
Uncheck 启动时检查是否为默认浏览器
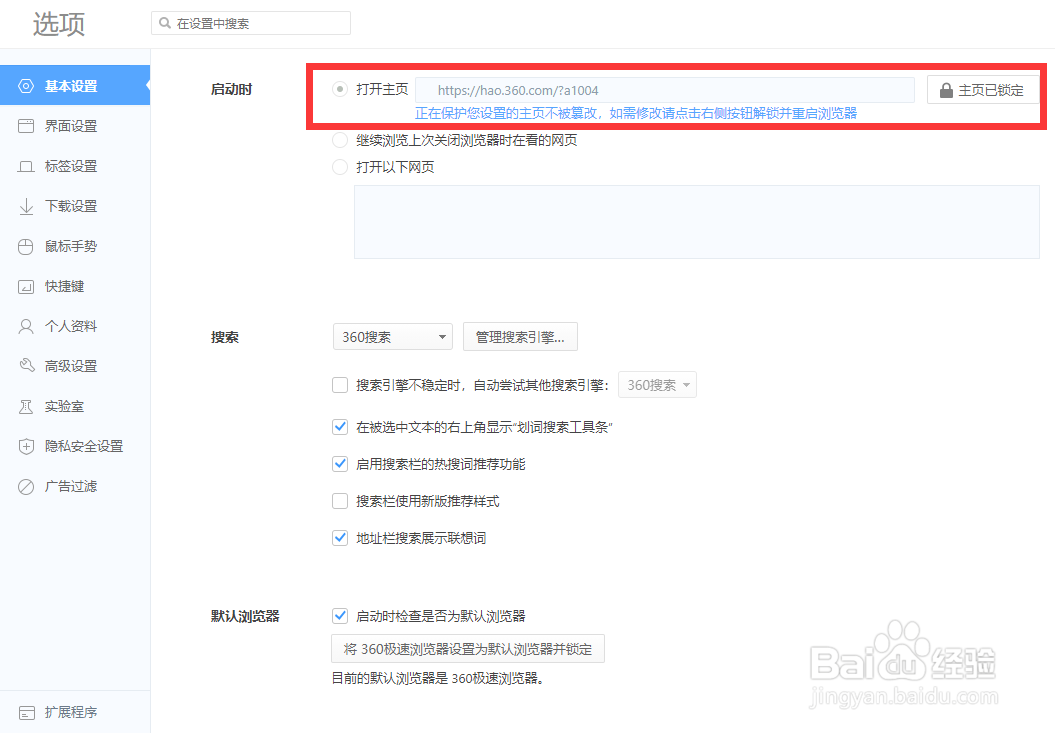click(x=340, y=616)
